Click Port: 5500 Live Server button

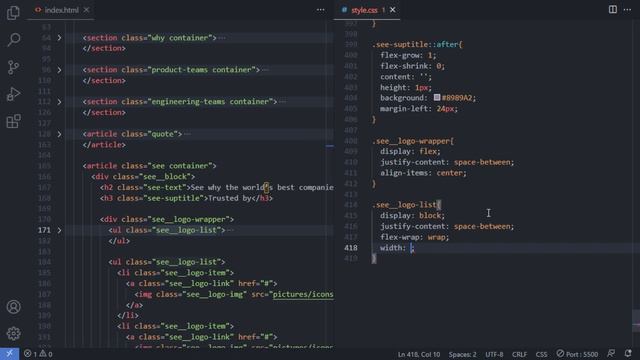577,354
